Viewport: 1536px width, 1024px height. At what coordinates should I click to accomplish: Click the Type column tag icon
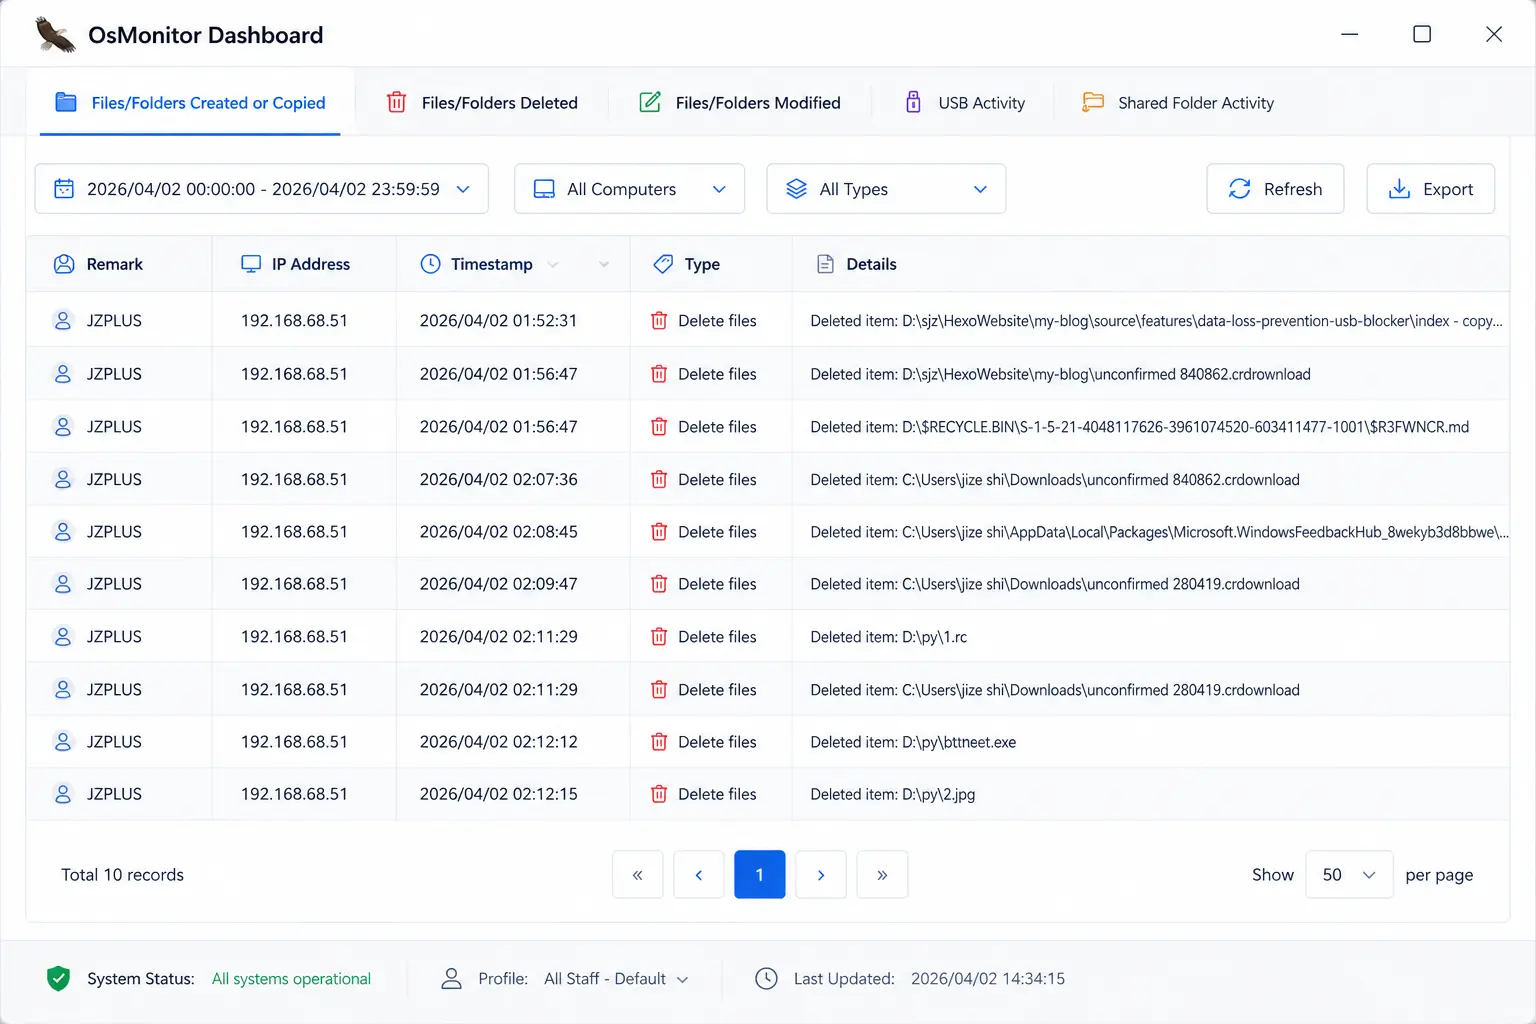[663, 264]
